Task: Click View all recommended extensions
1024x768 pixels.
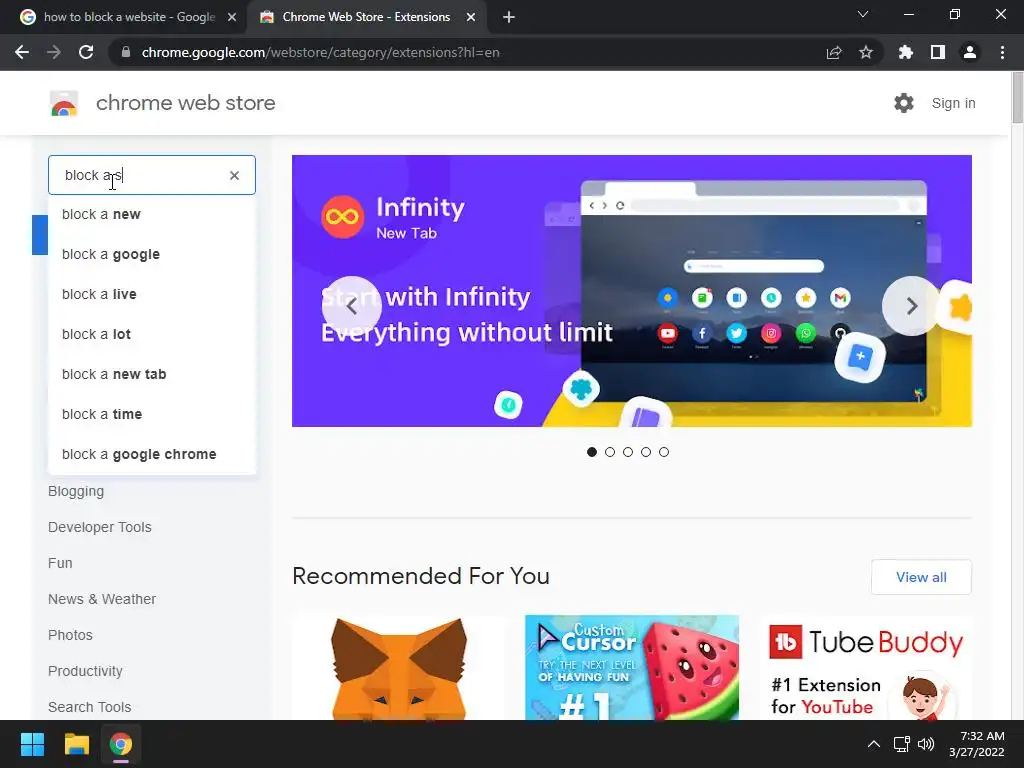Action: pos(921,577)
